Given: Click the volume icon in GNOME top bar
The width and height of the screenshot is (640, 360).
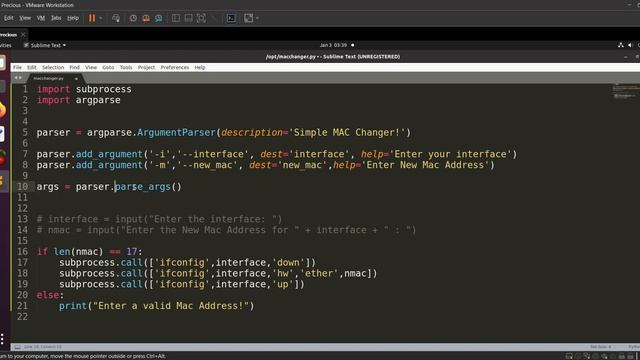Looking at the screenshot, I should (x=630, y=45).
